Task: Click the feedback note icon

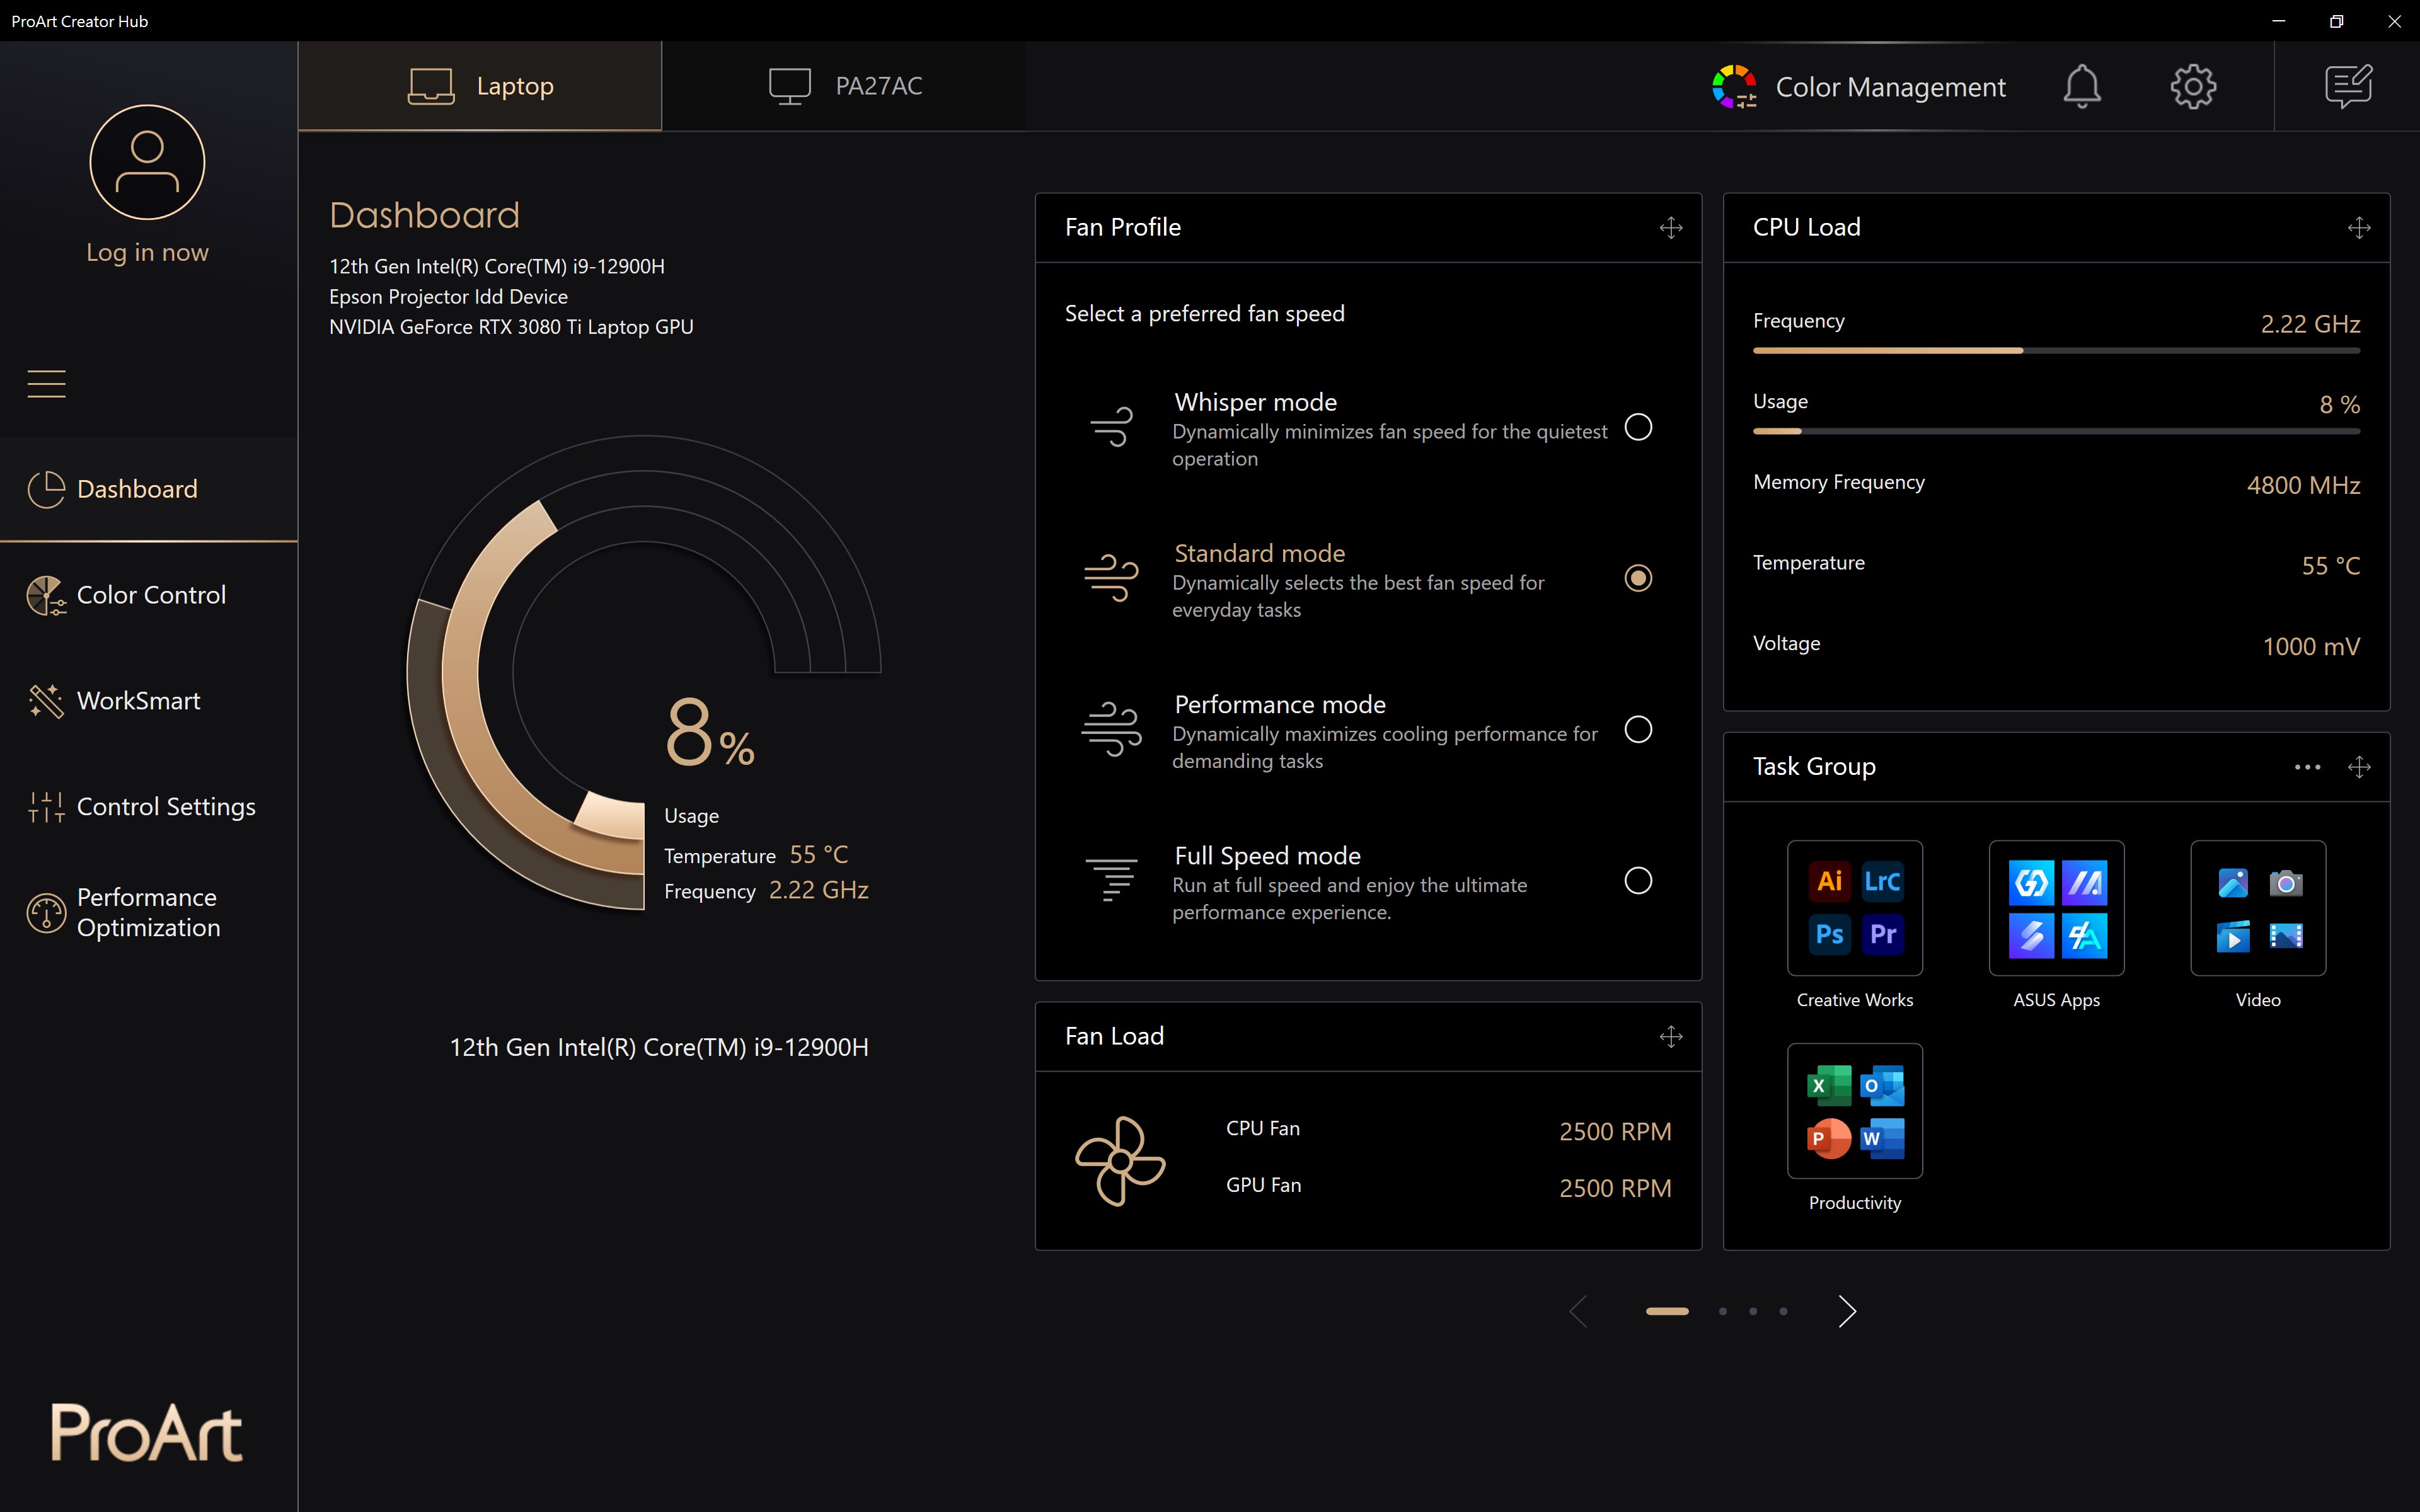Action: coord(2347,86)
